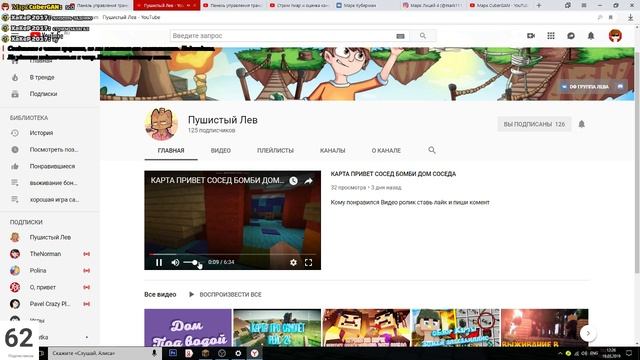
Task: Toggle the channel notification bell next to subscribed button
Action: (x=582, y=124)
